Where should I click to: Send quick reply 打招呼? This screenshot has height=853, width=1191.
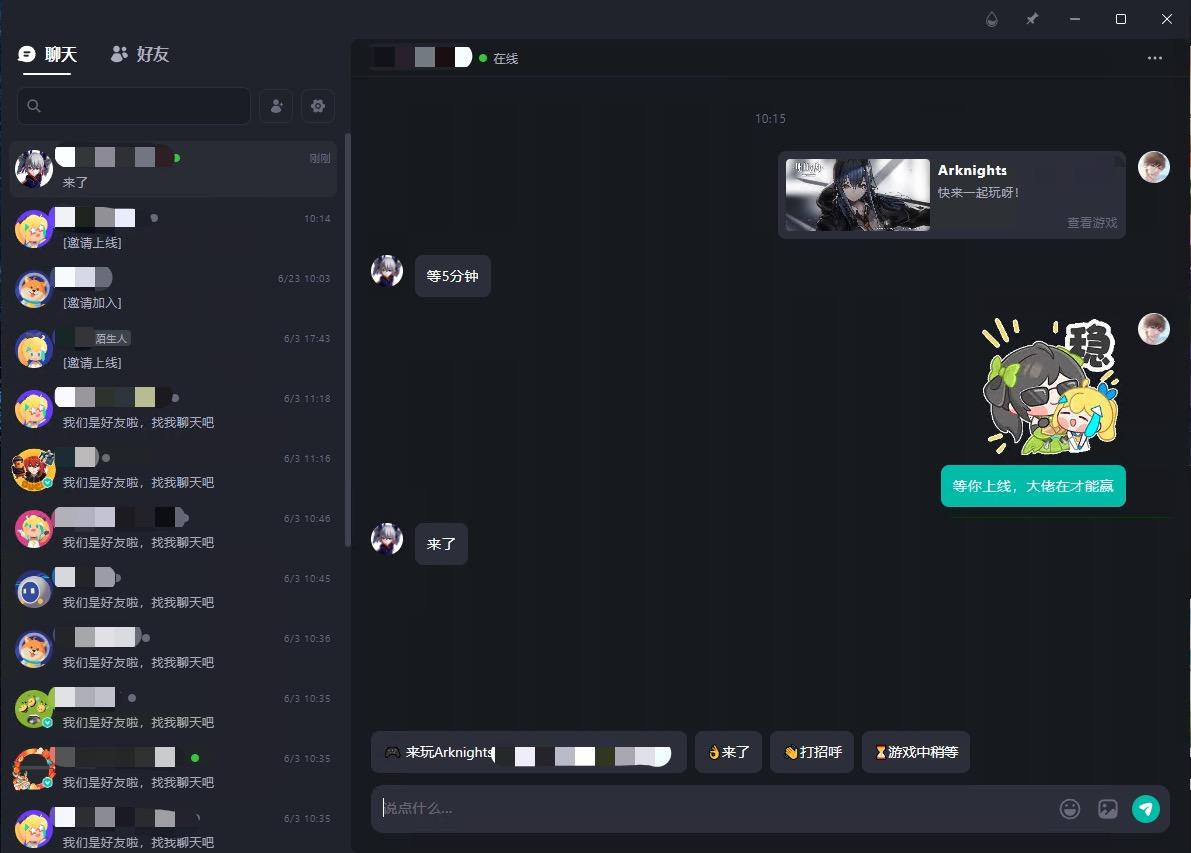coord(812,752)
